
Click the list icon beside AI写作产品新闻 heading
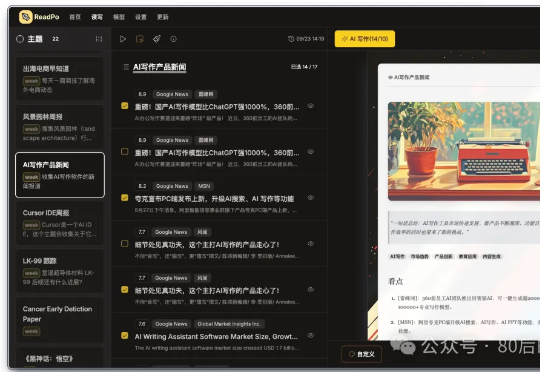click(x=126, y=67)
